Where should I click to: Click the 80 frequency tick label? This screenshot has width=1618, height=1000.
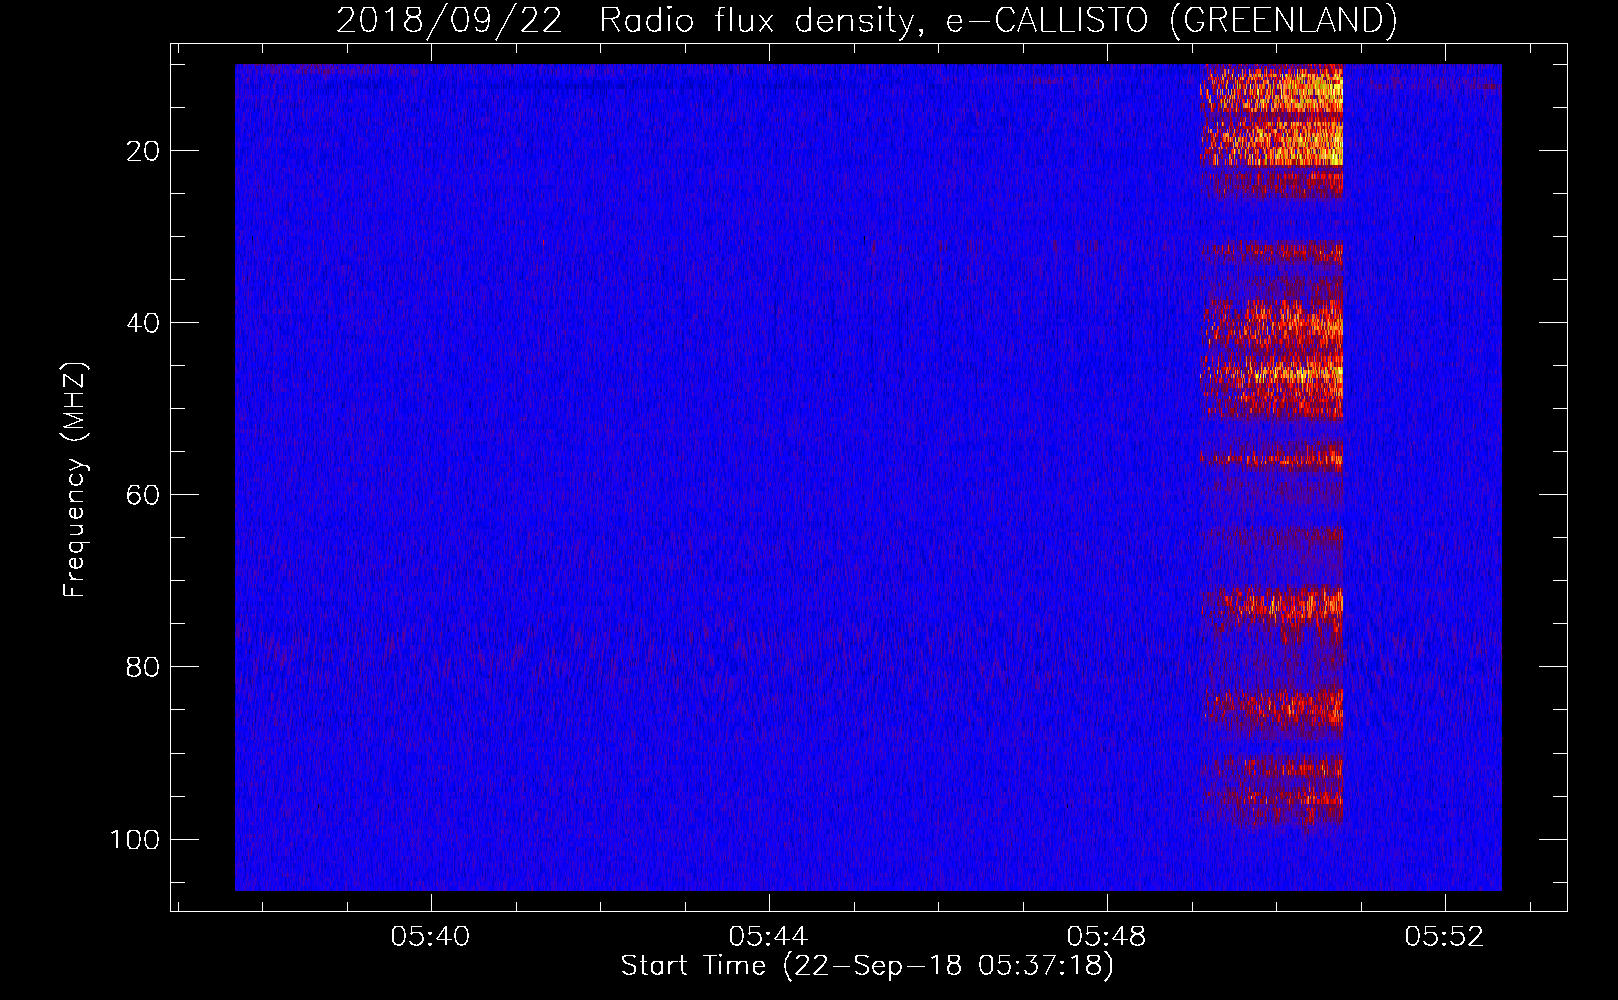point(143,667)
